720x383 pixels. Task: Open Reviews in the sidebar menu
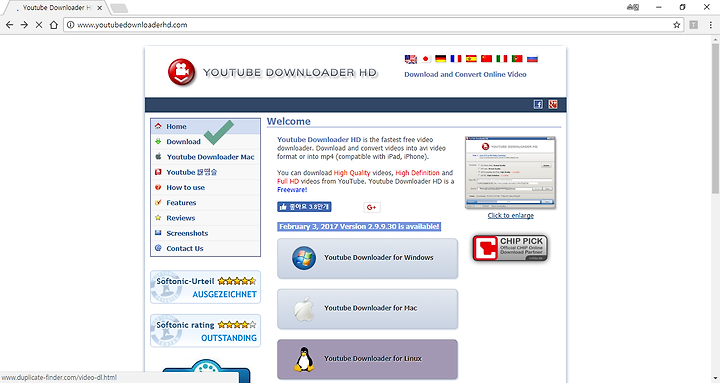click(205, 218)
